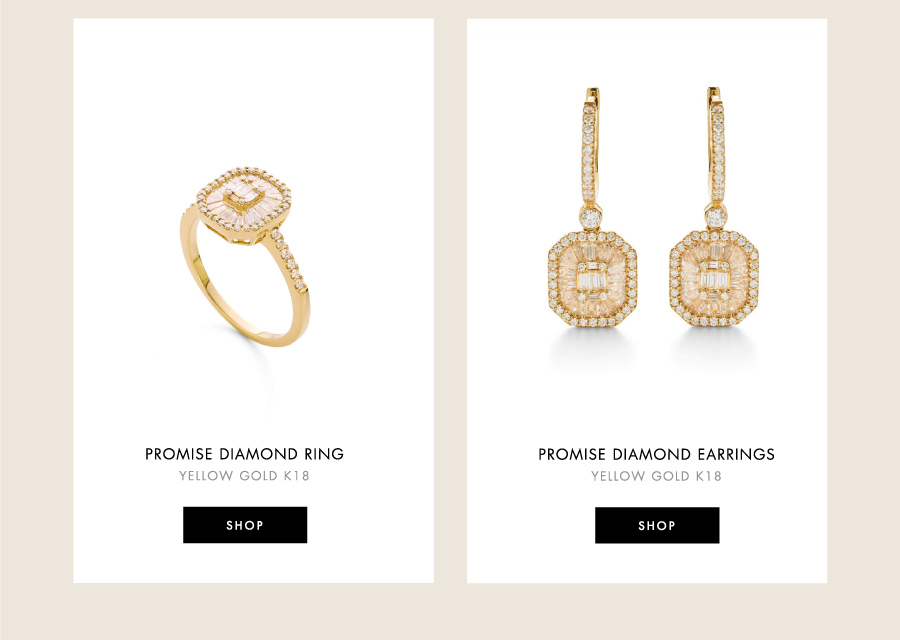Click Yellow Gold K18 text under the earrings
This screenshot has height=640, width=900.
(656, 476)
